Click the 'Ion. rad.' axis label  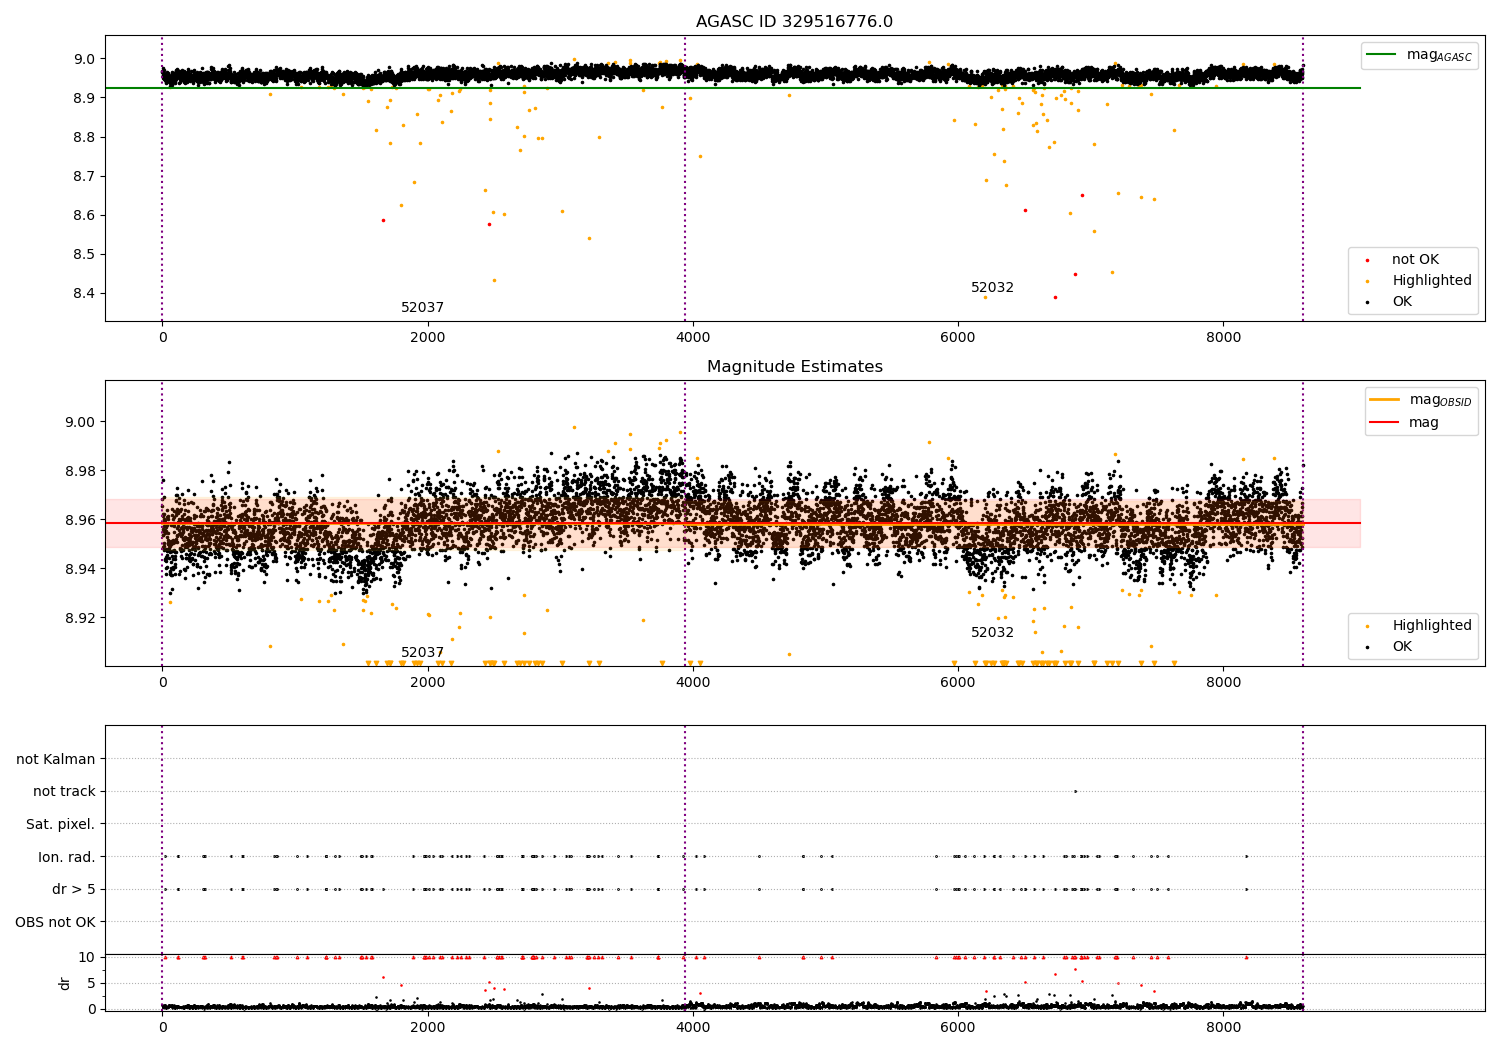coord(67,858)
